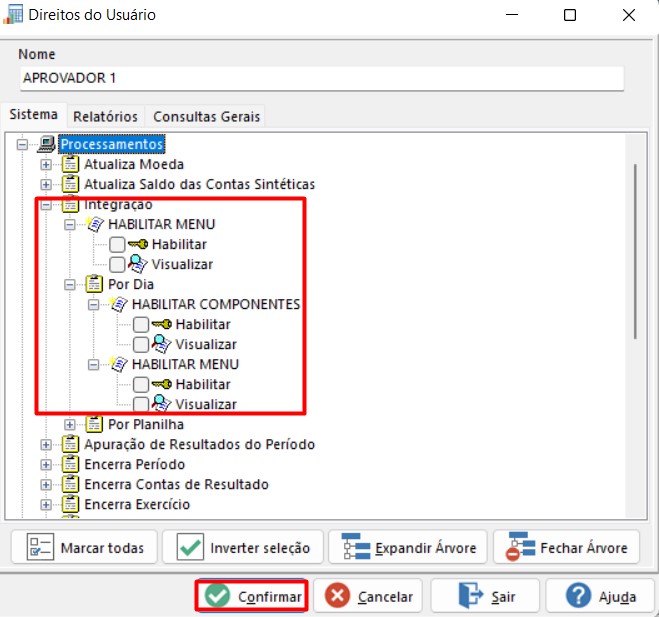Check Habilitar under HABILITAR COMPONENTES
The height and width of the screenshot is (617, 659).
(141, 324)
